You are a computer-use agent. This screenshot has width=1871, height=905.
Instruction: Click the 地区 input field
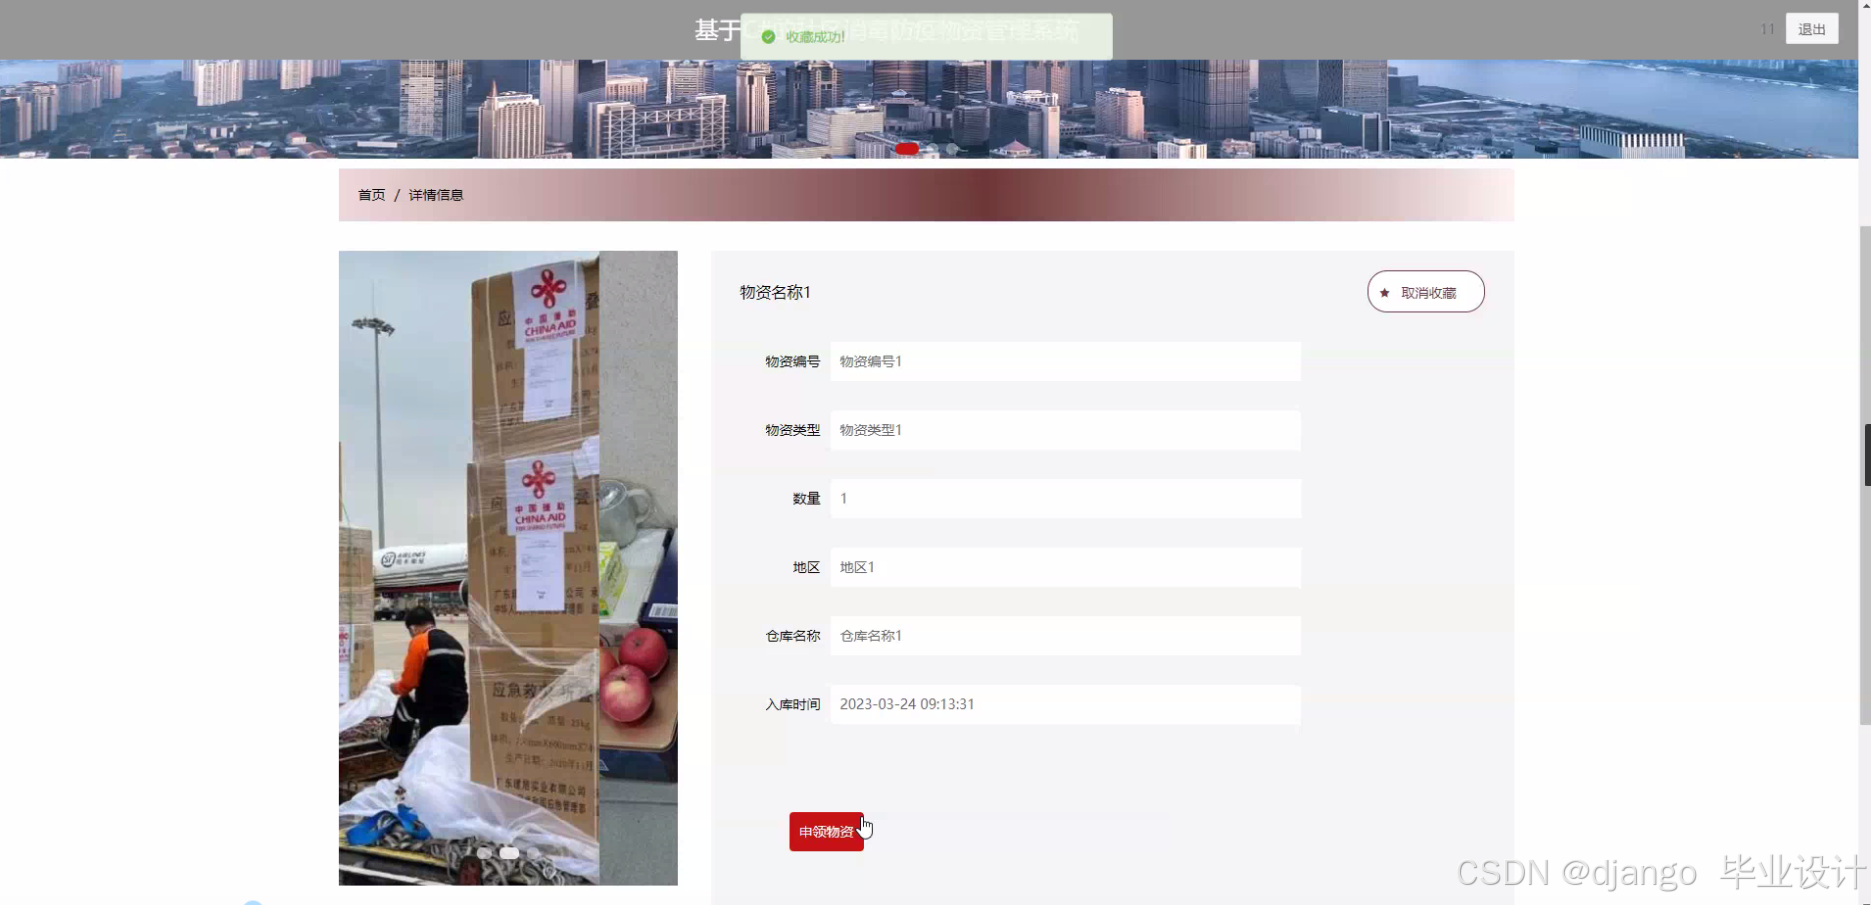pos(1065,567)
